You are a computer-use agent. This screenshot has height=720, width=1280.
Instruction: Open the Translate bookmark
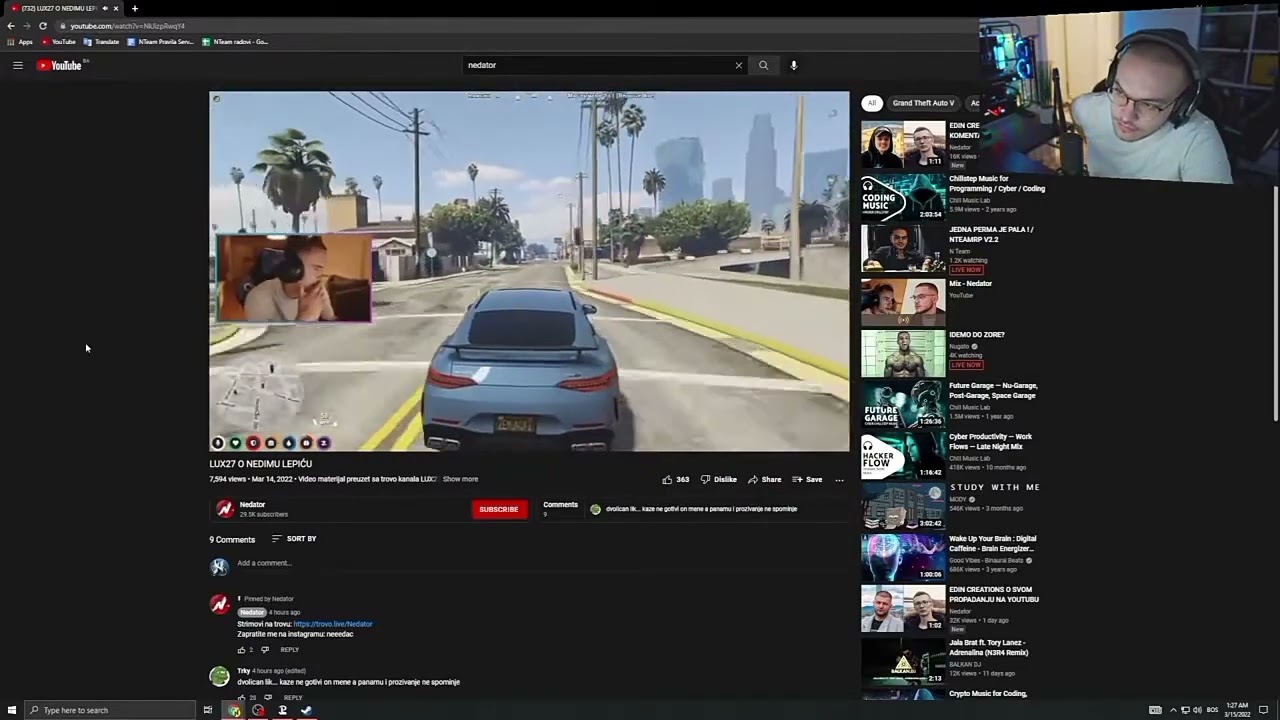click(x=102, y=42)
